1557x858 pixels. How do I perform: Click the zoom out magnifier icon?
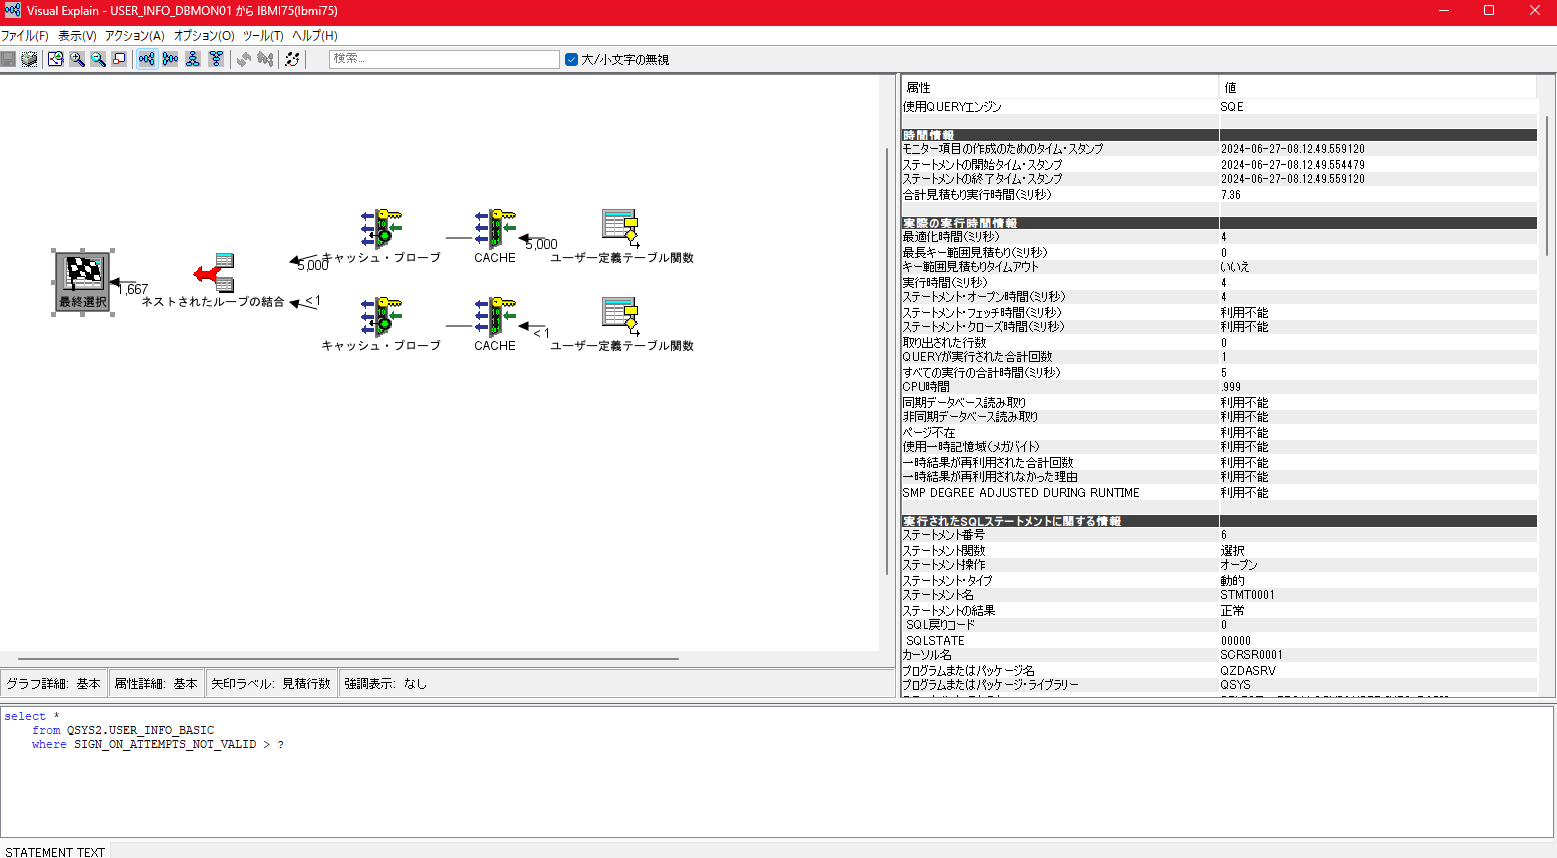(98, 59)
